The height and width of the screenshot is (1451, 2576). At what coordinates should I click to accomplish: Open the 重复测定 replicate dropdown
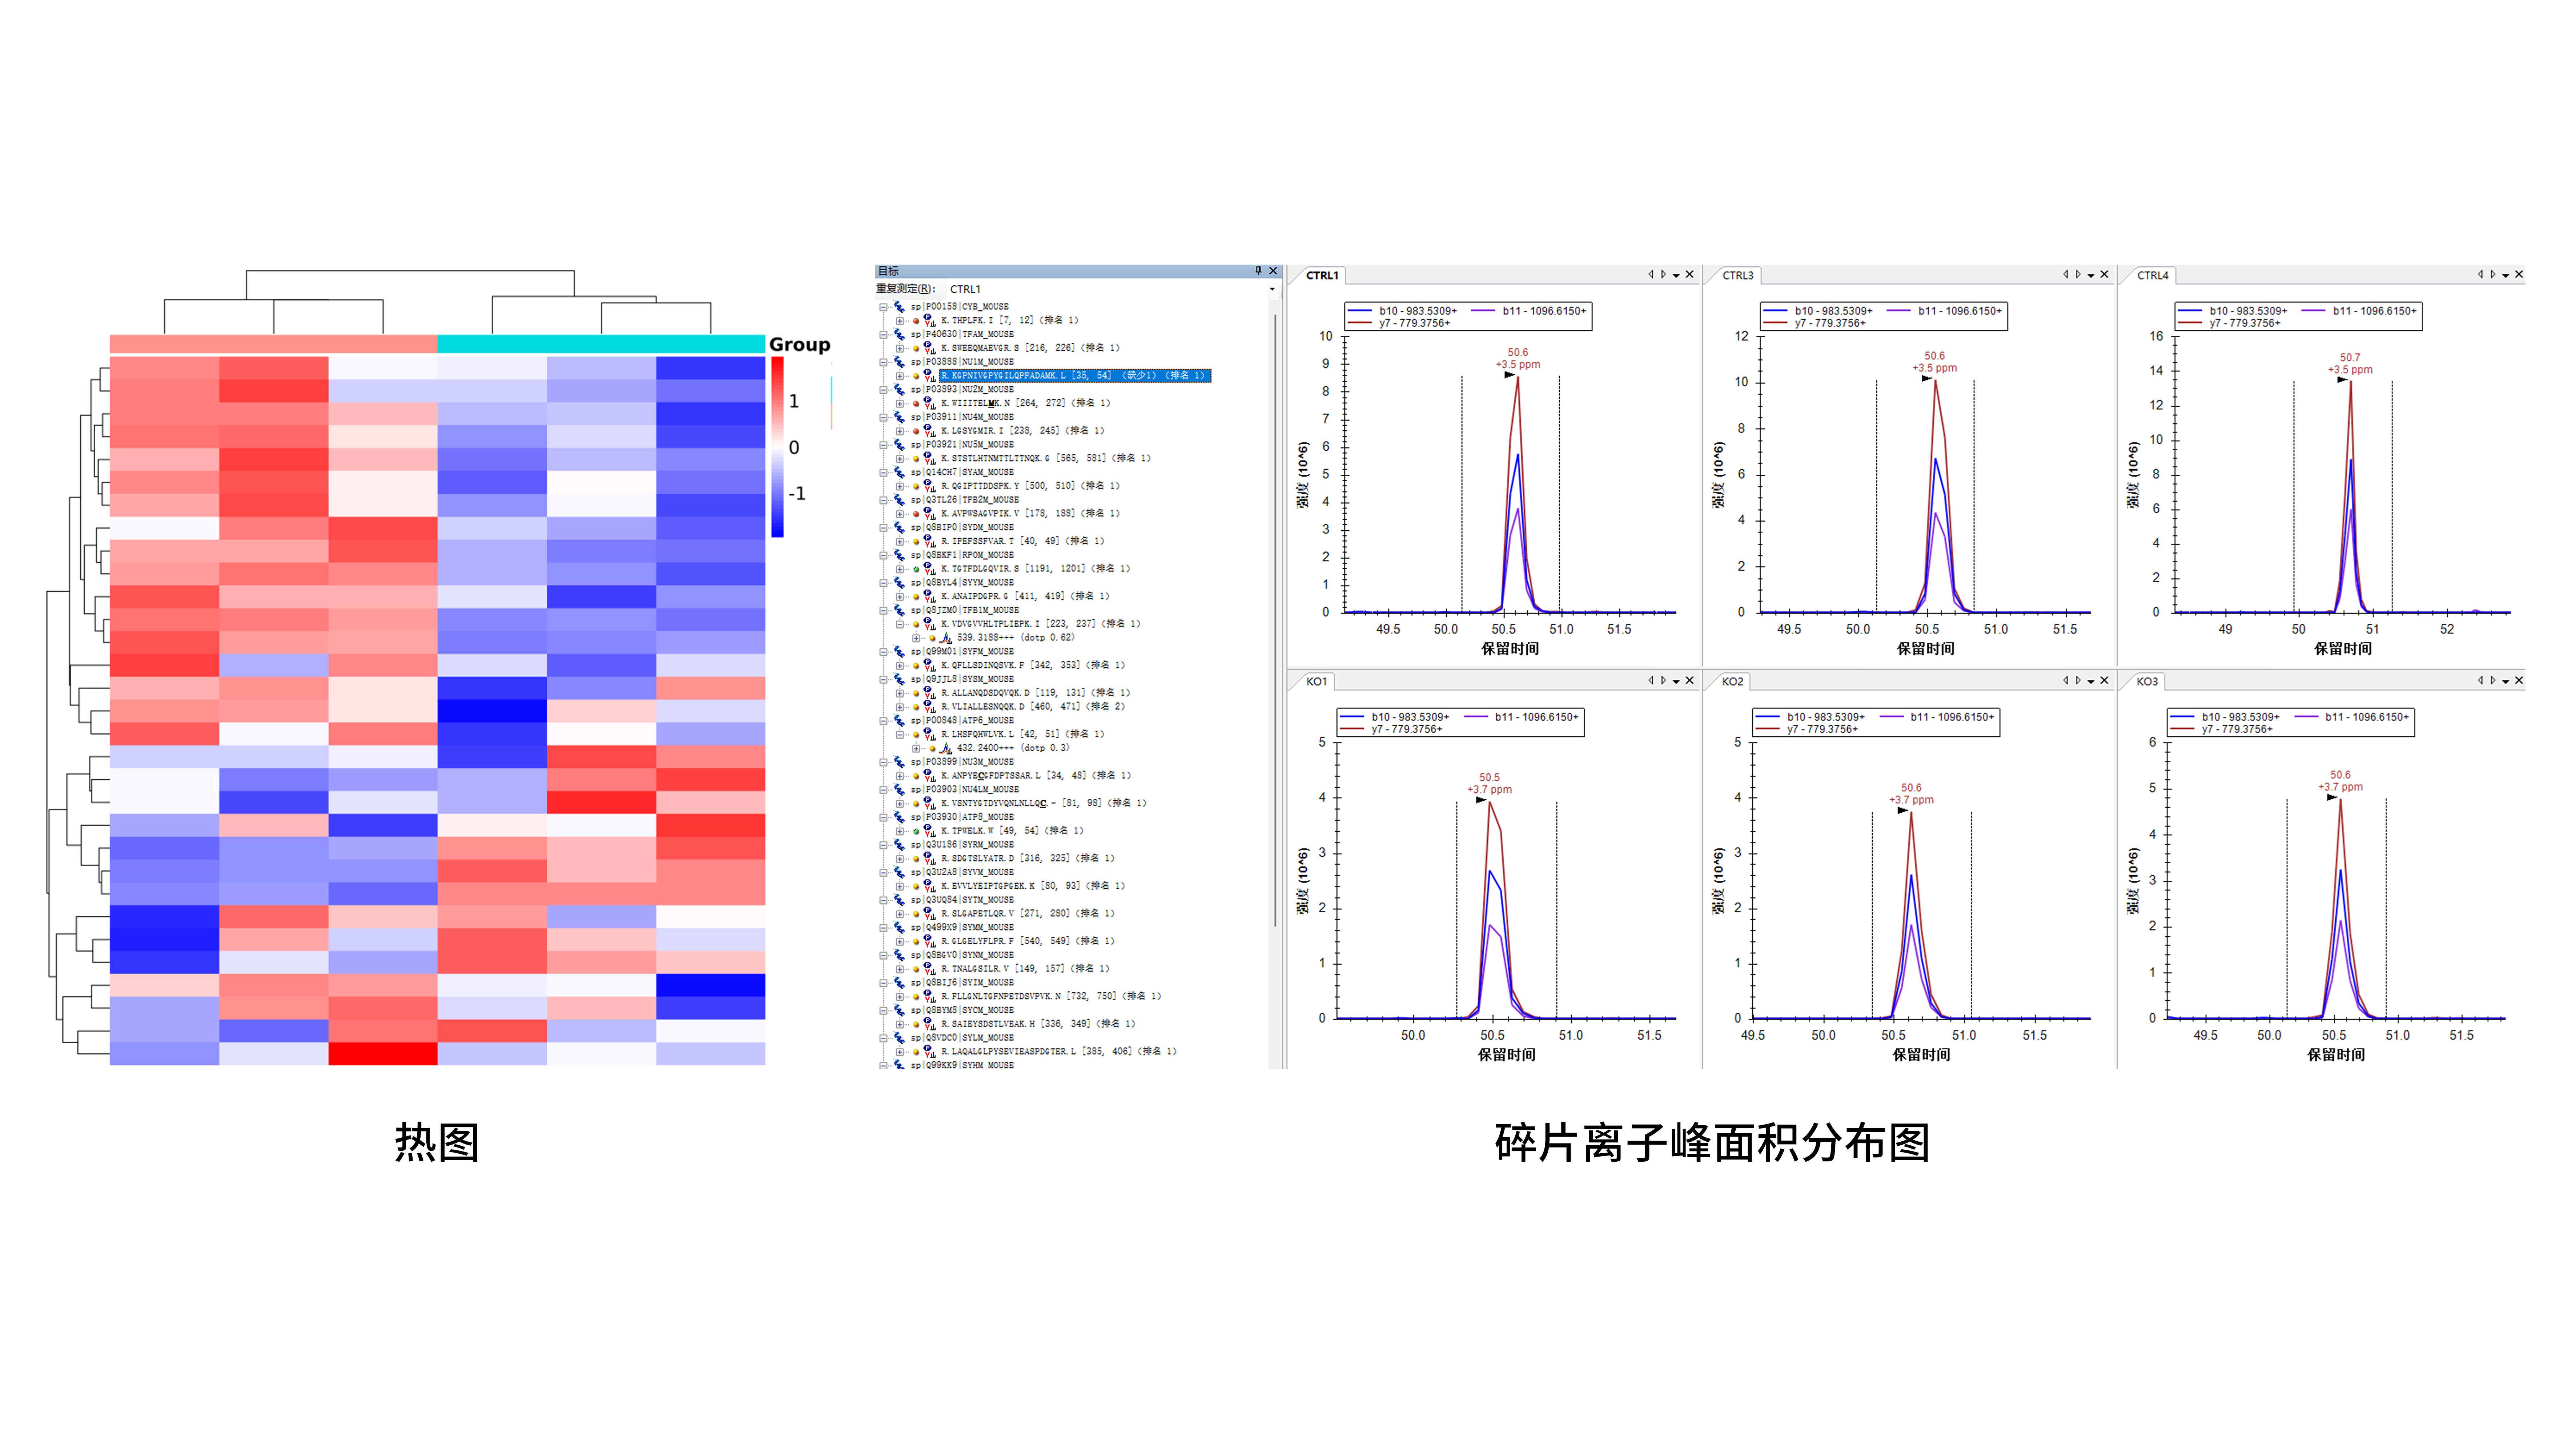[1272, 289]
